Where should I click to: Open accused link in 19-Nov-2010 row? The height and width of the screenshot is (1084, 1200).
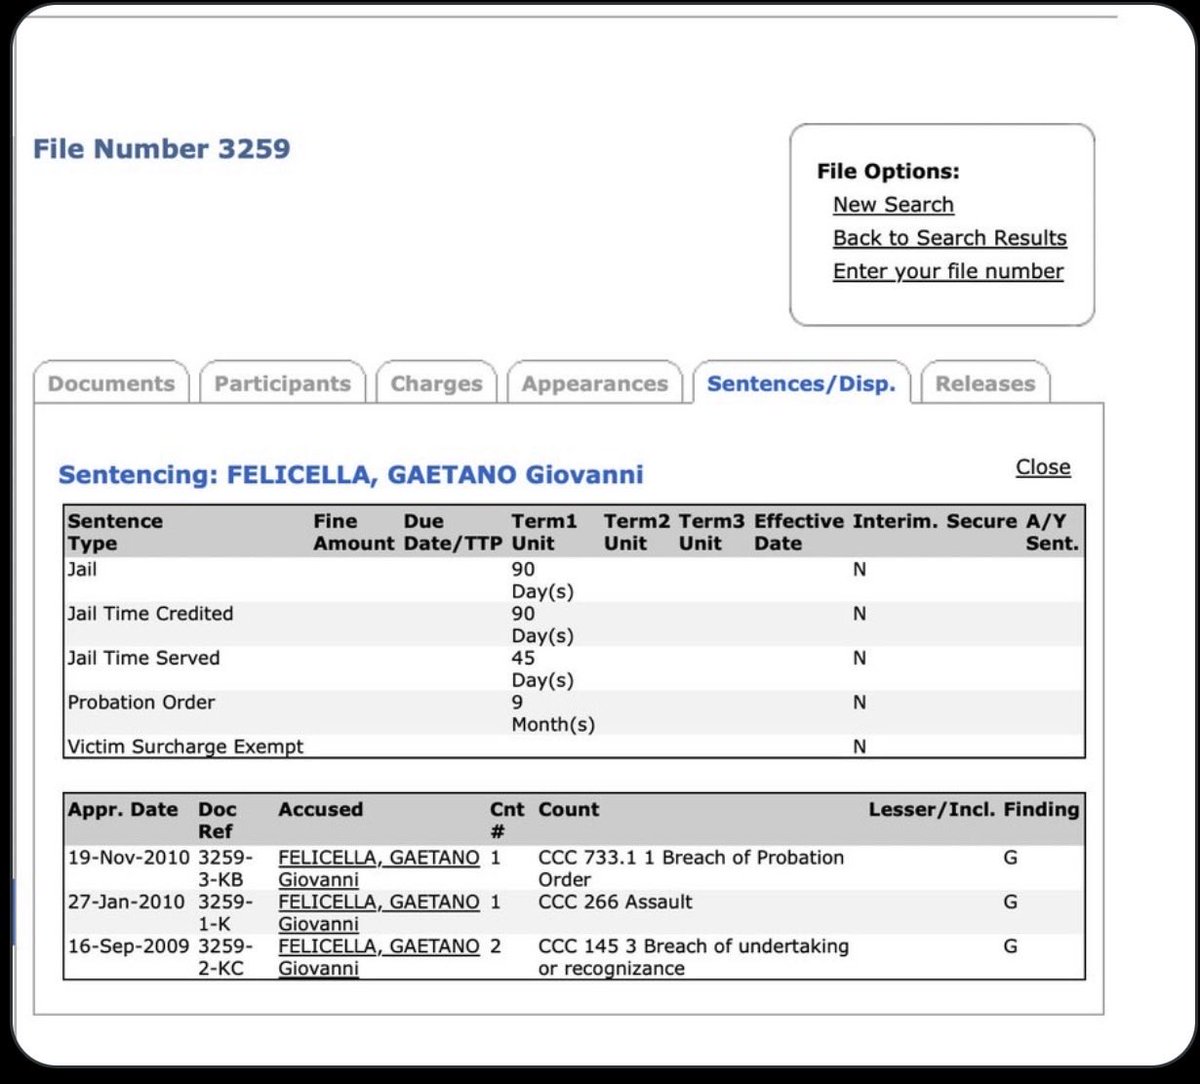(x=378, y=868)
